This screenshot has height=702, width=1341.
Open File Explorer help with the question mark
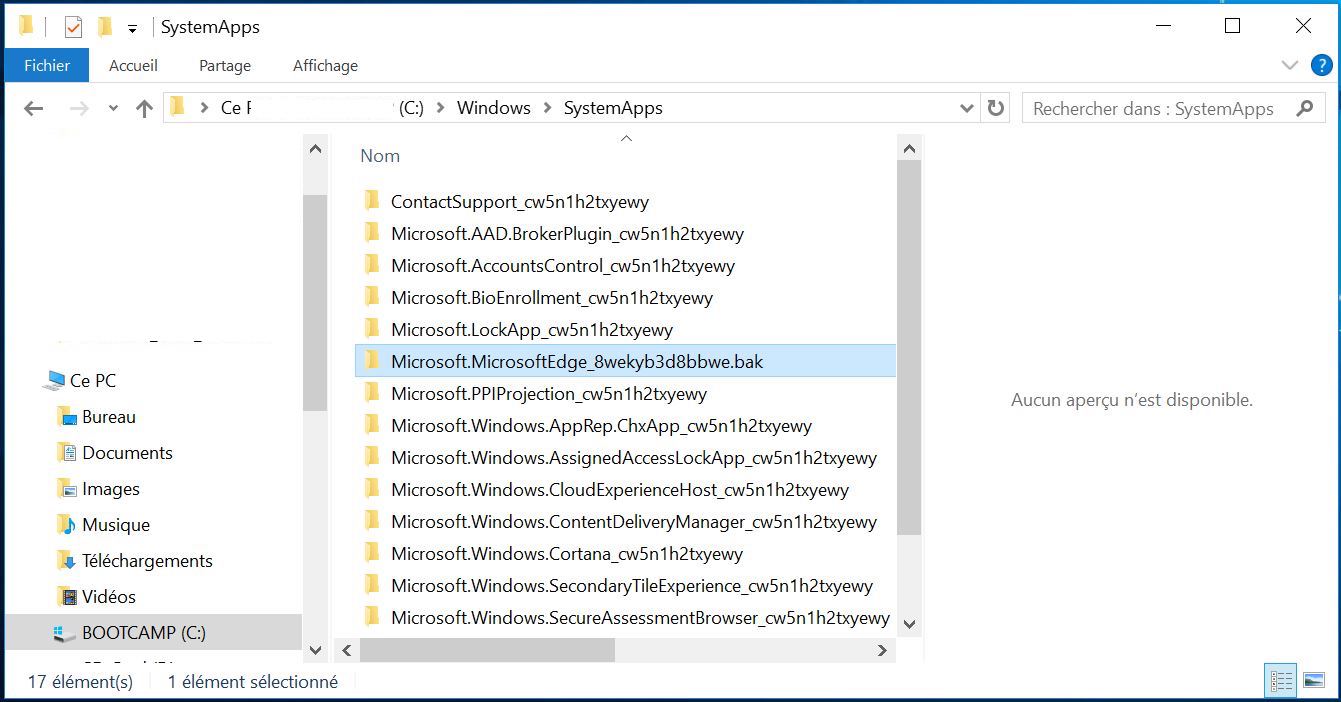[1322, 65]
